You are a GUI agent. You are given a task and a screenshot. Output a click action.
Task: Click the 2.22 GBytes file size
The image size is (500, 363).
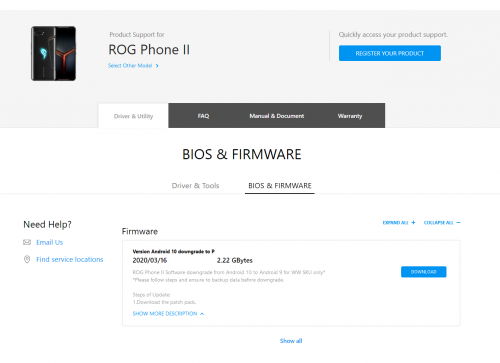[235, 260]
